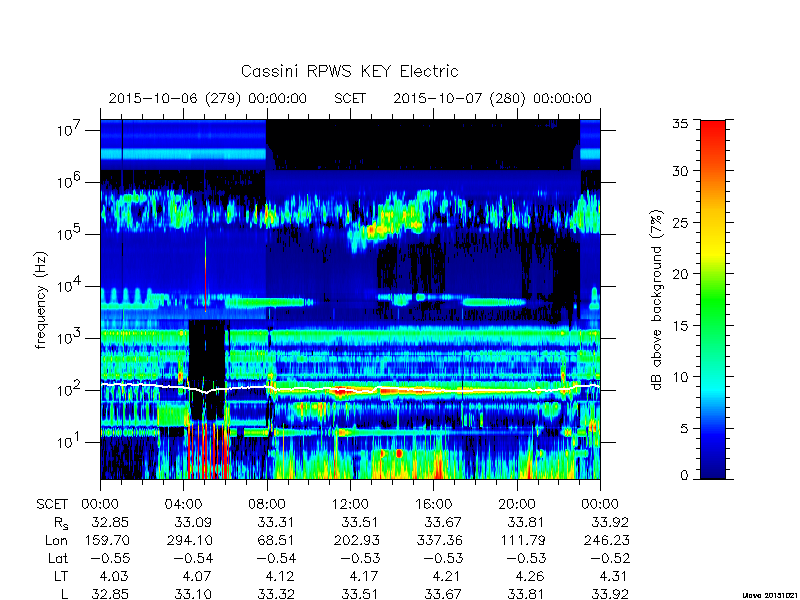Click the LT value 4.21
Image resolution: width=800 pixels, height=600 pixels.
[447, 577]
